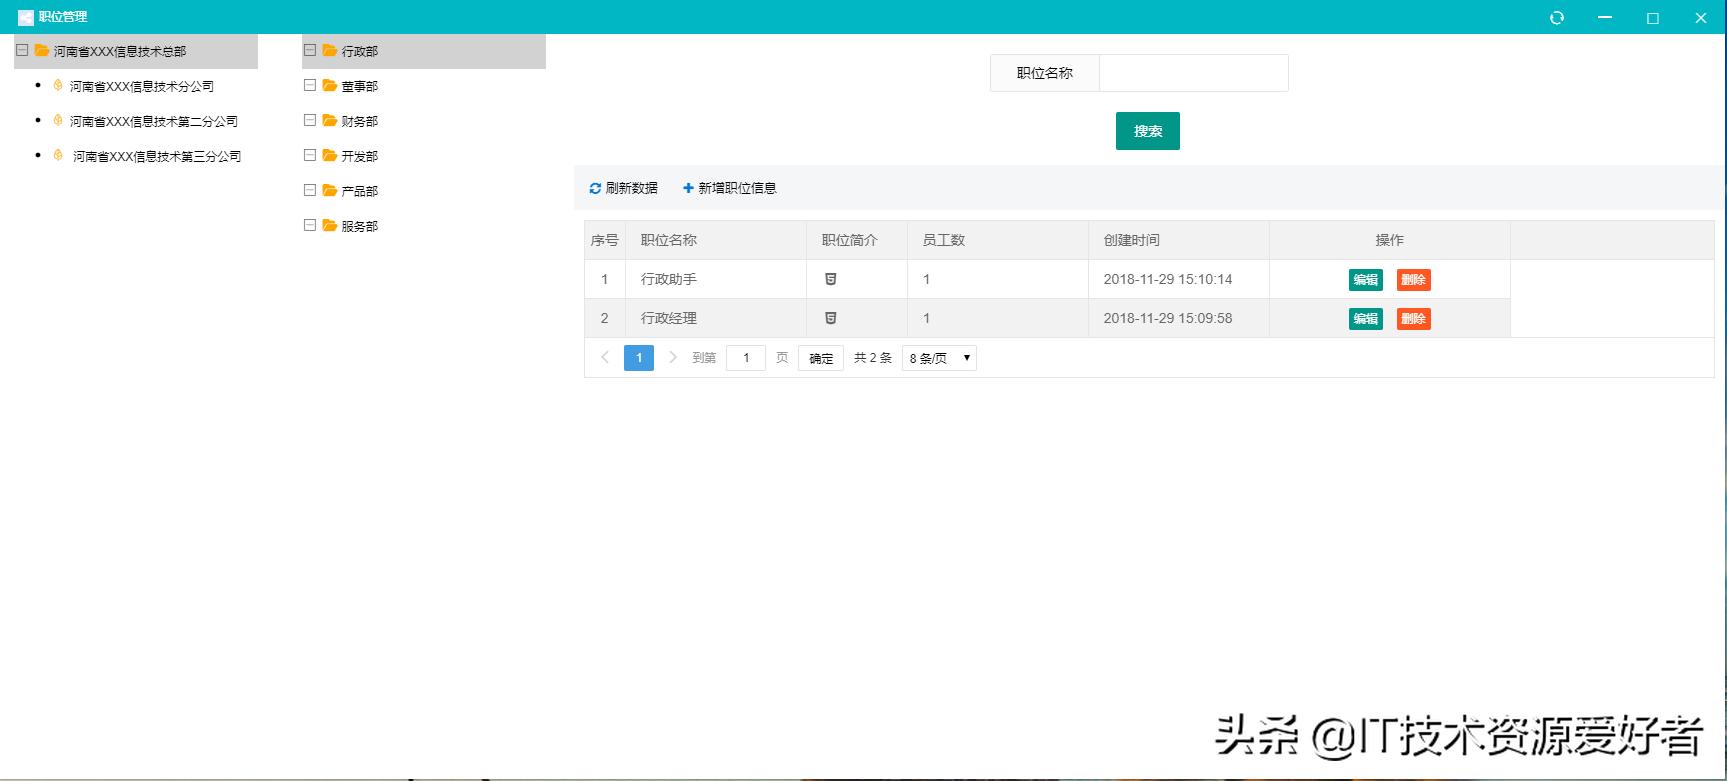The width and height of the screenshot is (1727, 781).
Task: Click page number 1 button
Action: (x=639, y=358)
